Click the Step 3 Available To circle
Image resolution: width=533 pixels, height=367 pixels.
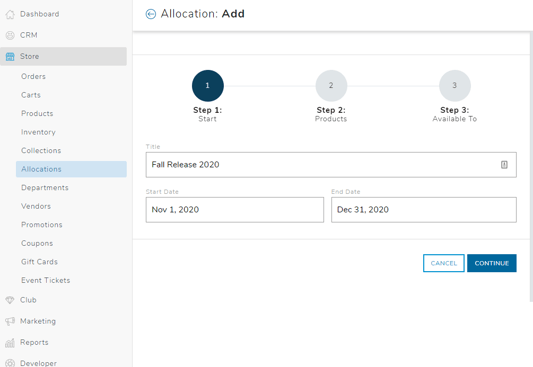455,86
